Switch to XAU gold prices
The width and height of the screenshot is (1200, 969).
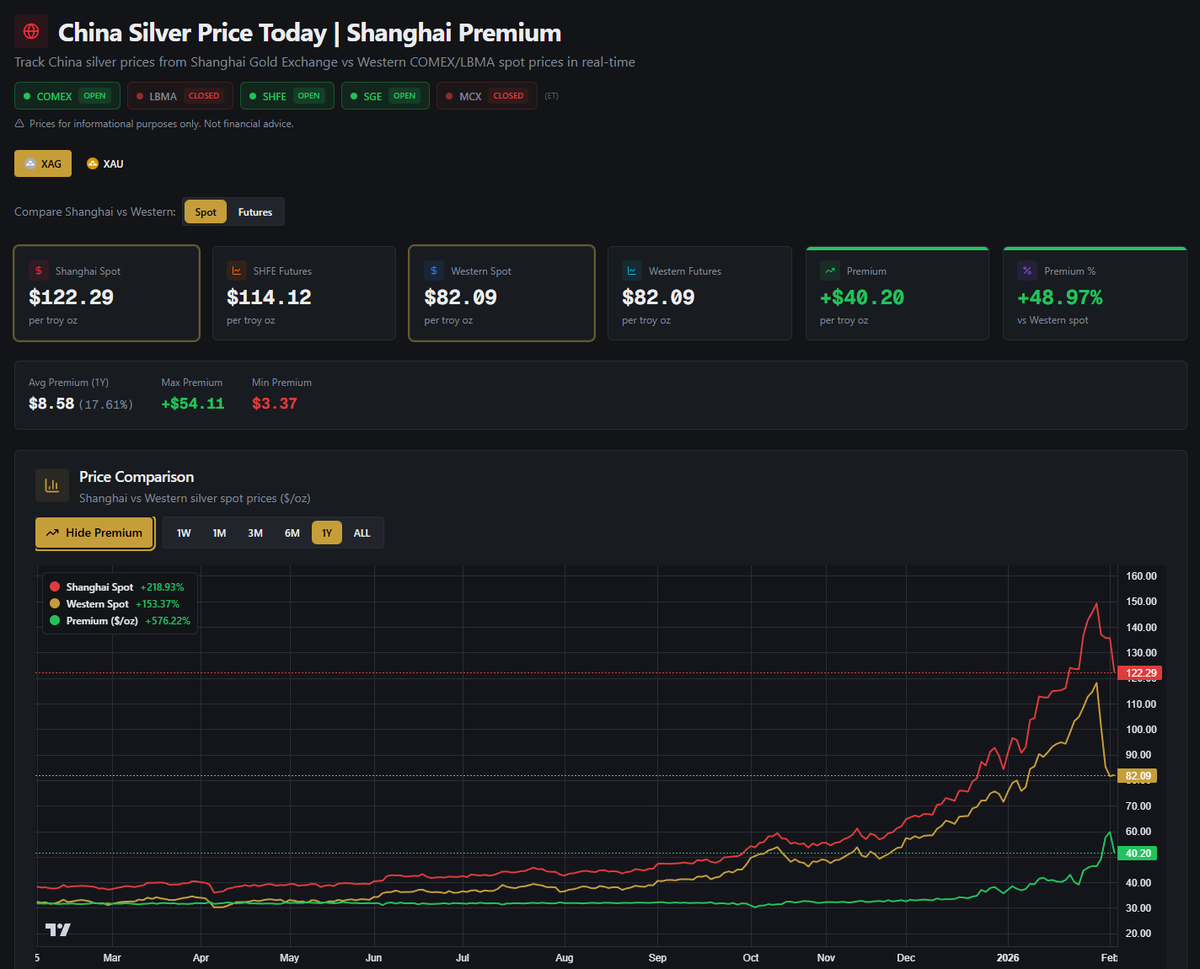(105, 163)
